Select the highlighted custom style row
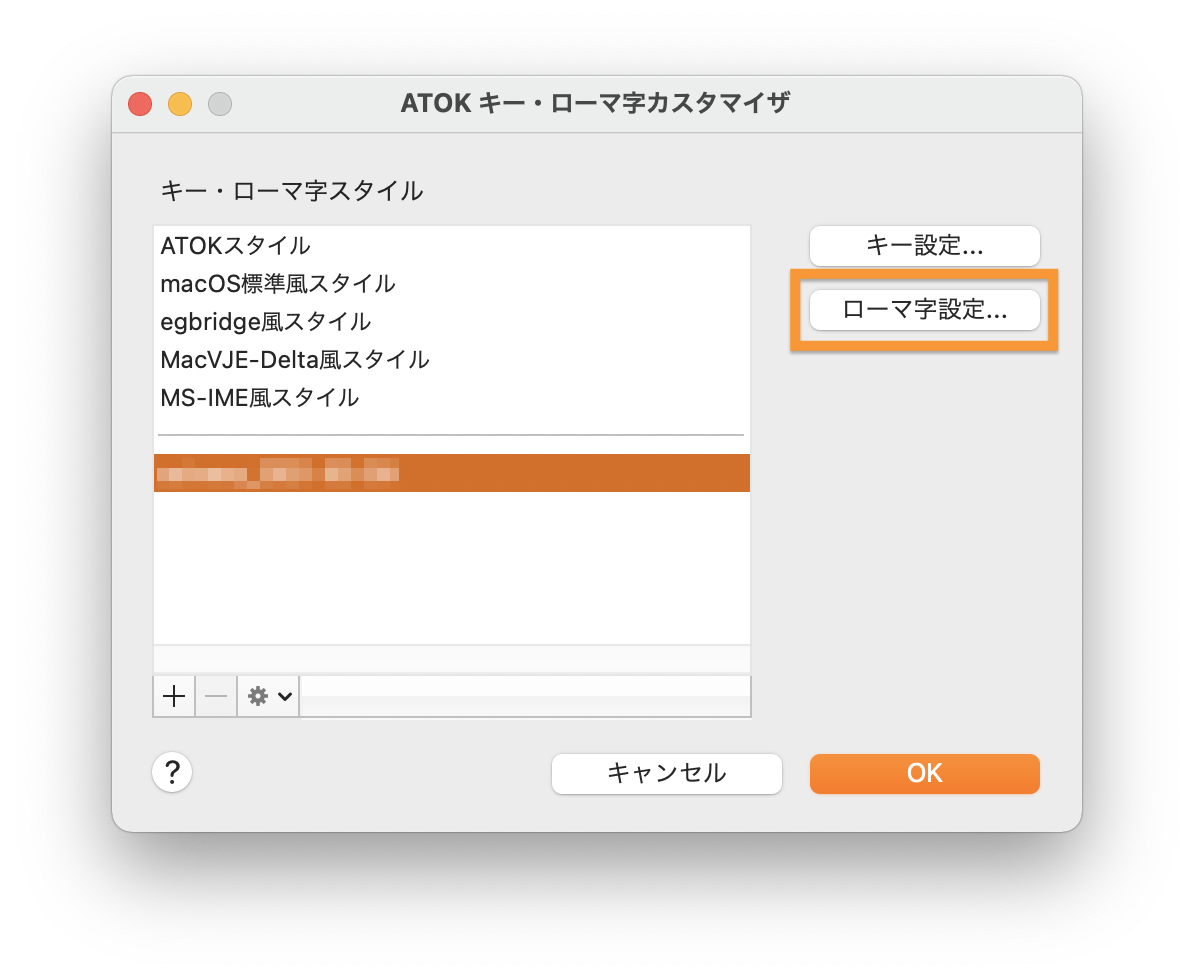 [x=452, y=473]
